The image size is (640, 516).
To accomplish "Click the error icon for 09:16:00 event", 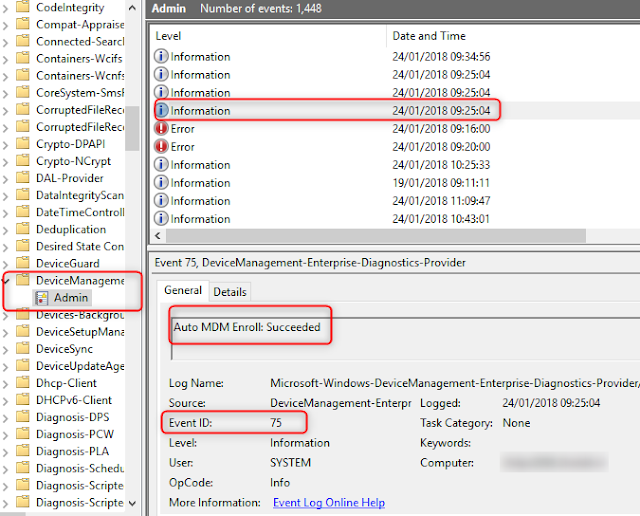I will (161, 128).
